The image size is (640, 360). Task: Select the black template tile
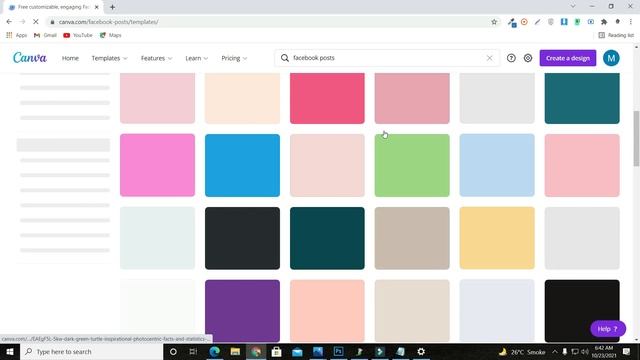[582, 311]
